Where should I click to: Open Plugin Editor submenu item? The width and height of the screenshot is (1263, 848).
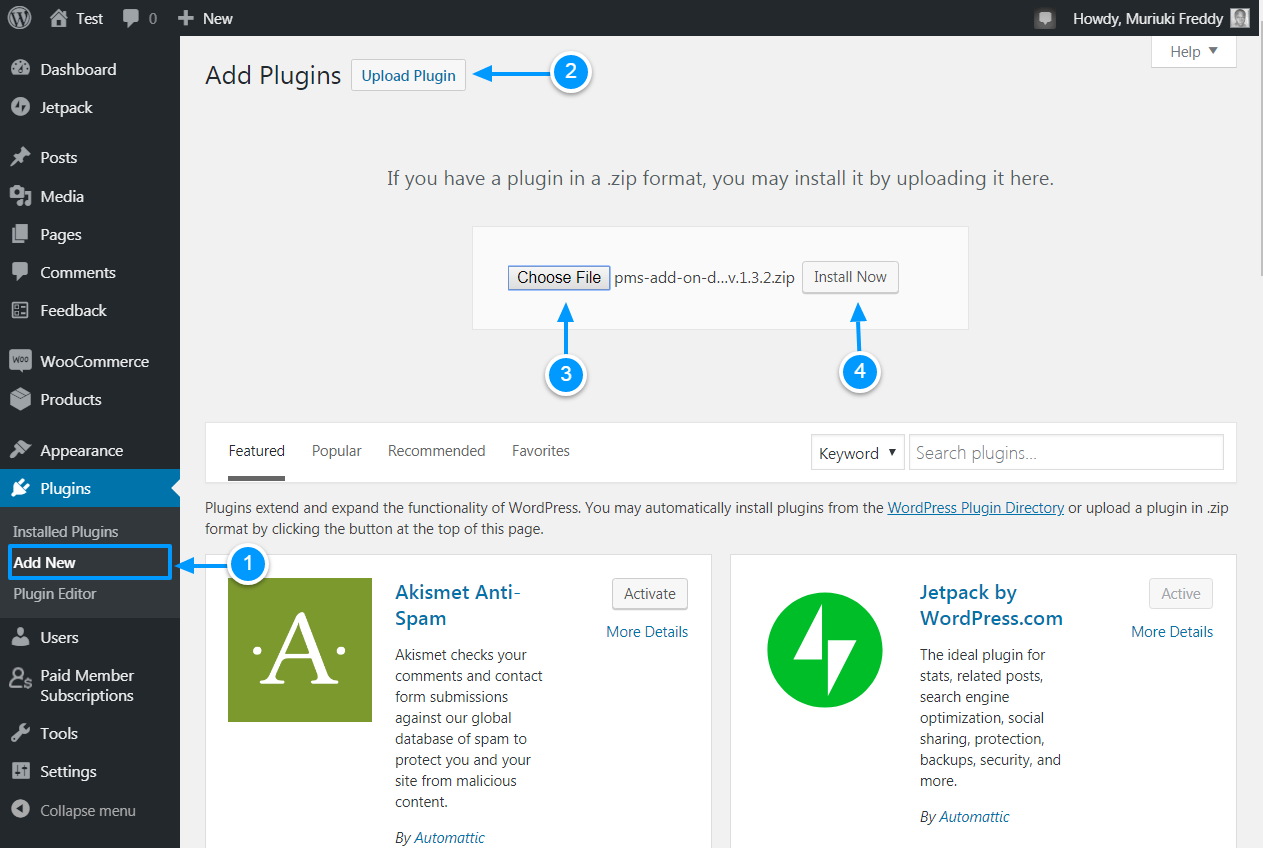click(55, 593)
